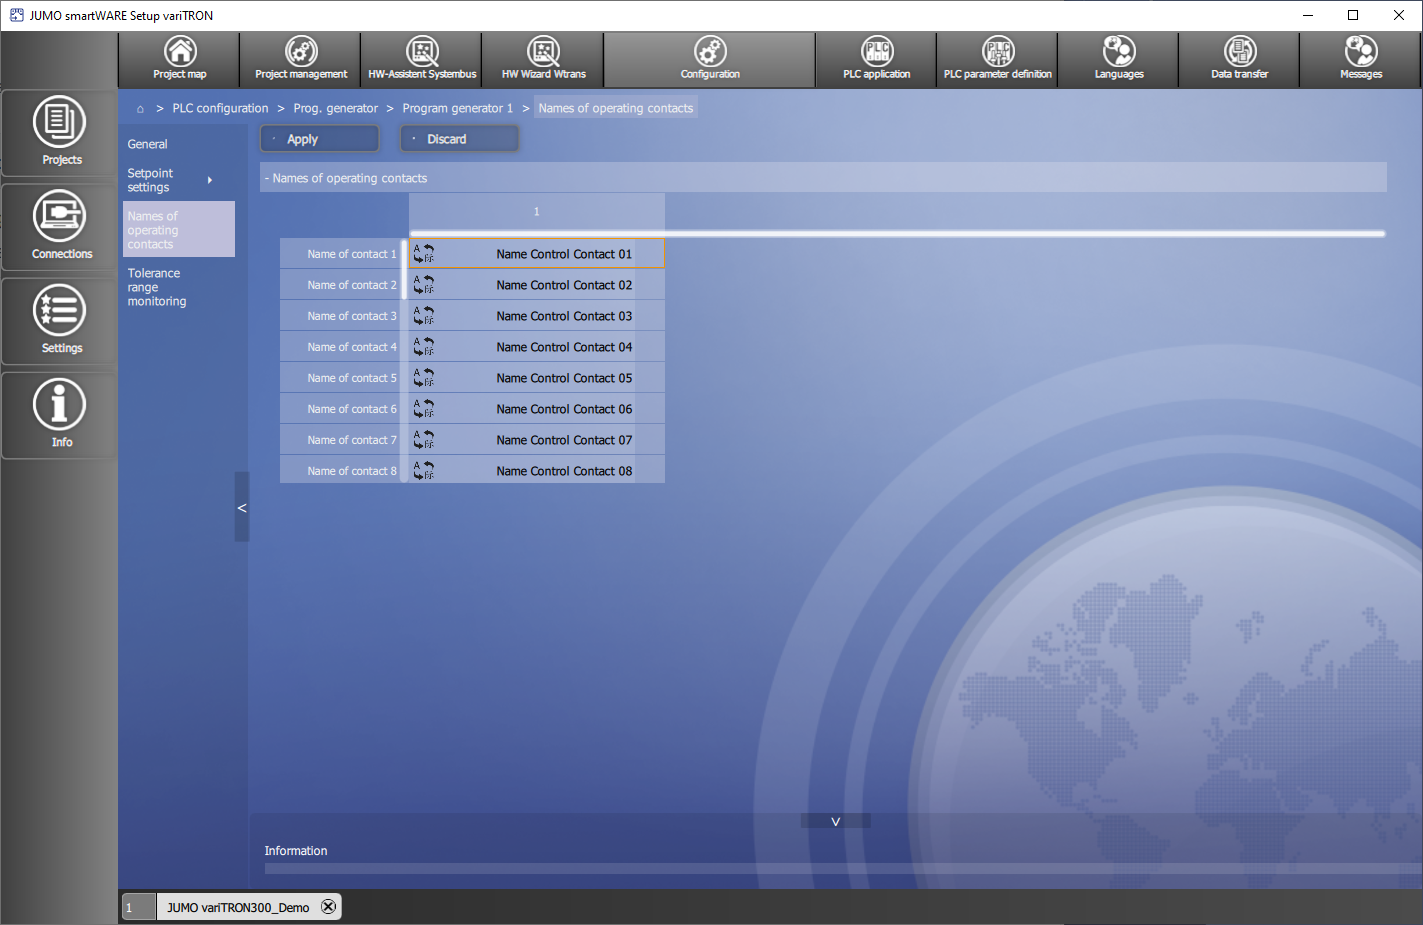Open the Languages toolbar icon
Viewport: 1423px width, 925px height.
pyautogui.click(x=1118, y=59)
